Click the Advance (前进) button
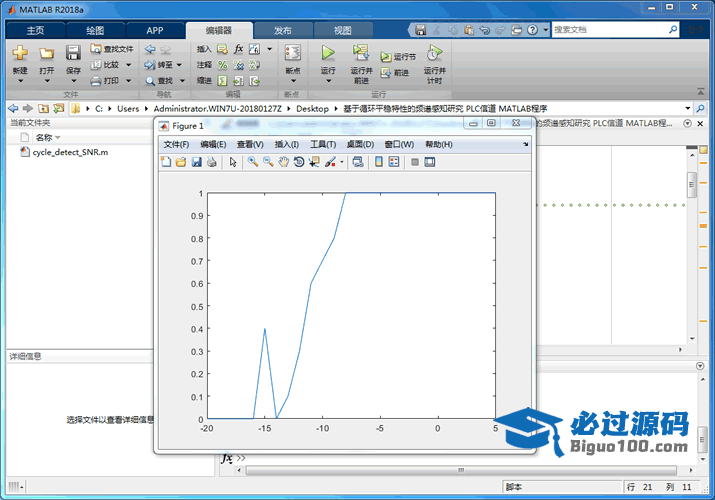 (x=395, y=72)
